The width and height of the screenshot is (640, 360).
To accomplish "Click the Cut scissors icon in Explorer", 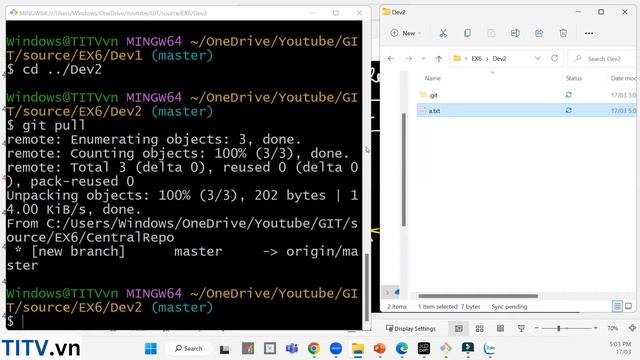I will click(x=443, y=33).
